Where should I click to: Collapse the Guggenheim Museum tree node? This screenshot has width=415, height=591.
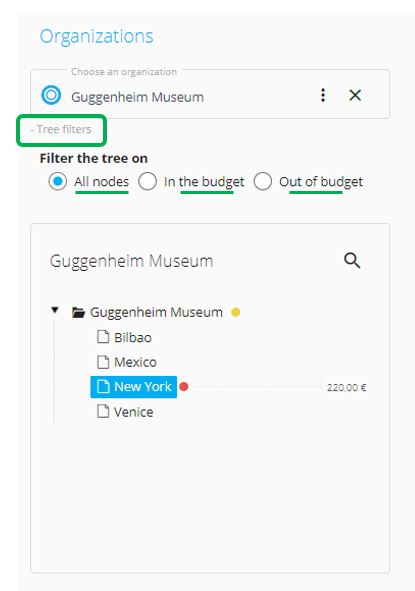coord(55,310)
